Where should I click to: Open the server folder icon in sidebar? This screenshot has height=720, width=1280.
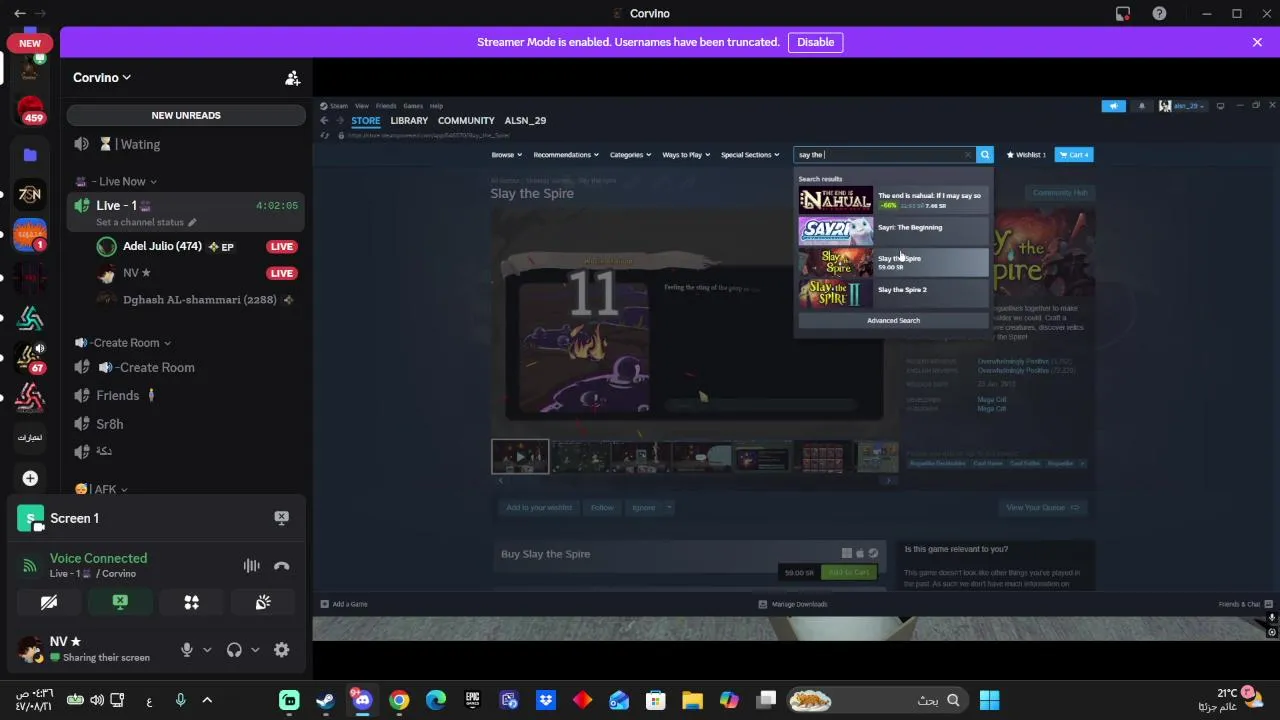click(30, 154)
